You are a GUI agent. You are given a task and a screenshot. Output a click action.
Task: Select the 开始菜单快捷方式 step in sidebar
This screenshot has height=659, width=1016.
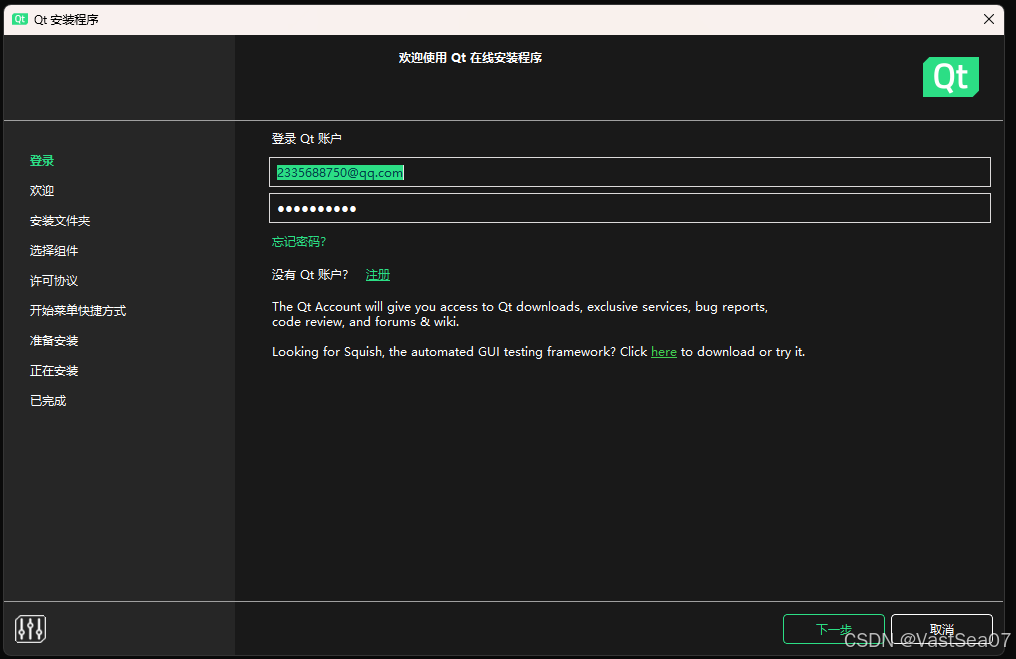click(x=78, y=310)
